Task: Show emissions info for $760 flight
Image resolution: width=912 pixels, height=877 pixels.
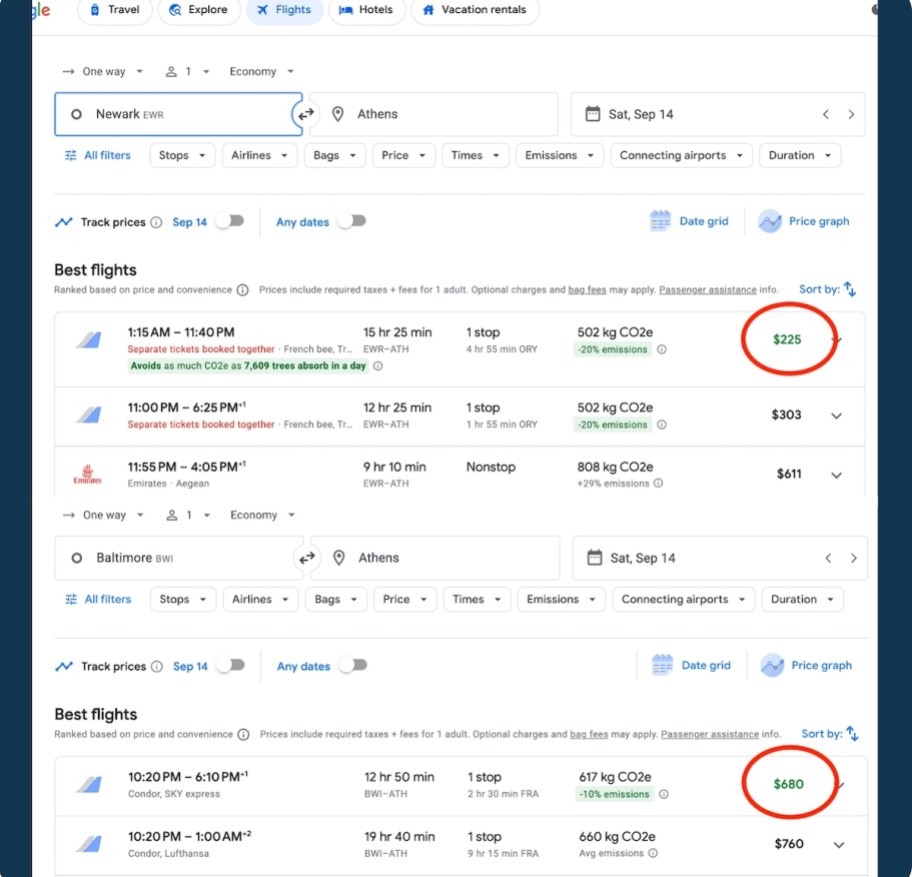Action: point(653,853)
